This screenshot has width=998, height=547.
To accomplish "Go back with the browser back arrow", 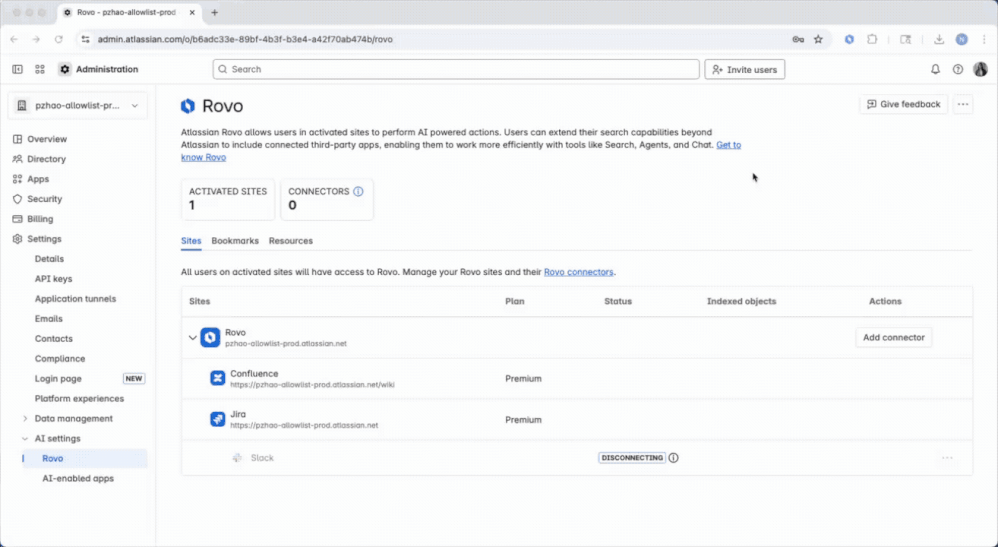I will click(15, 39).
